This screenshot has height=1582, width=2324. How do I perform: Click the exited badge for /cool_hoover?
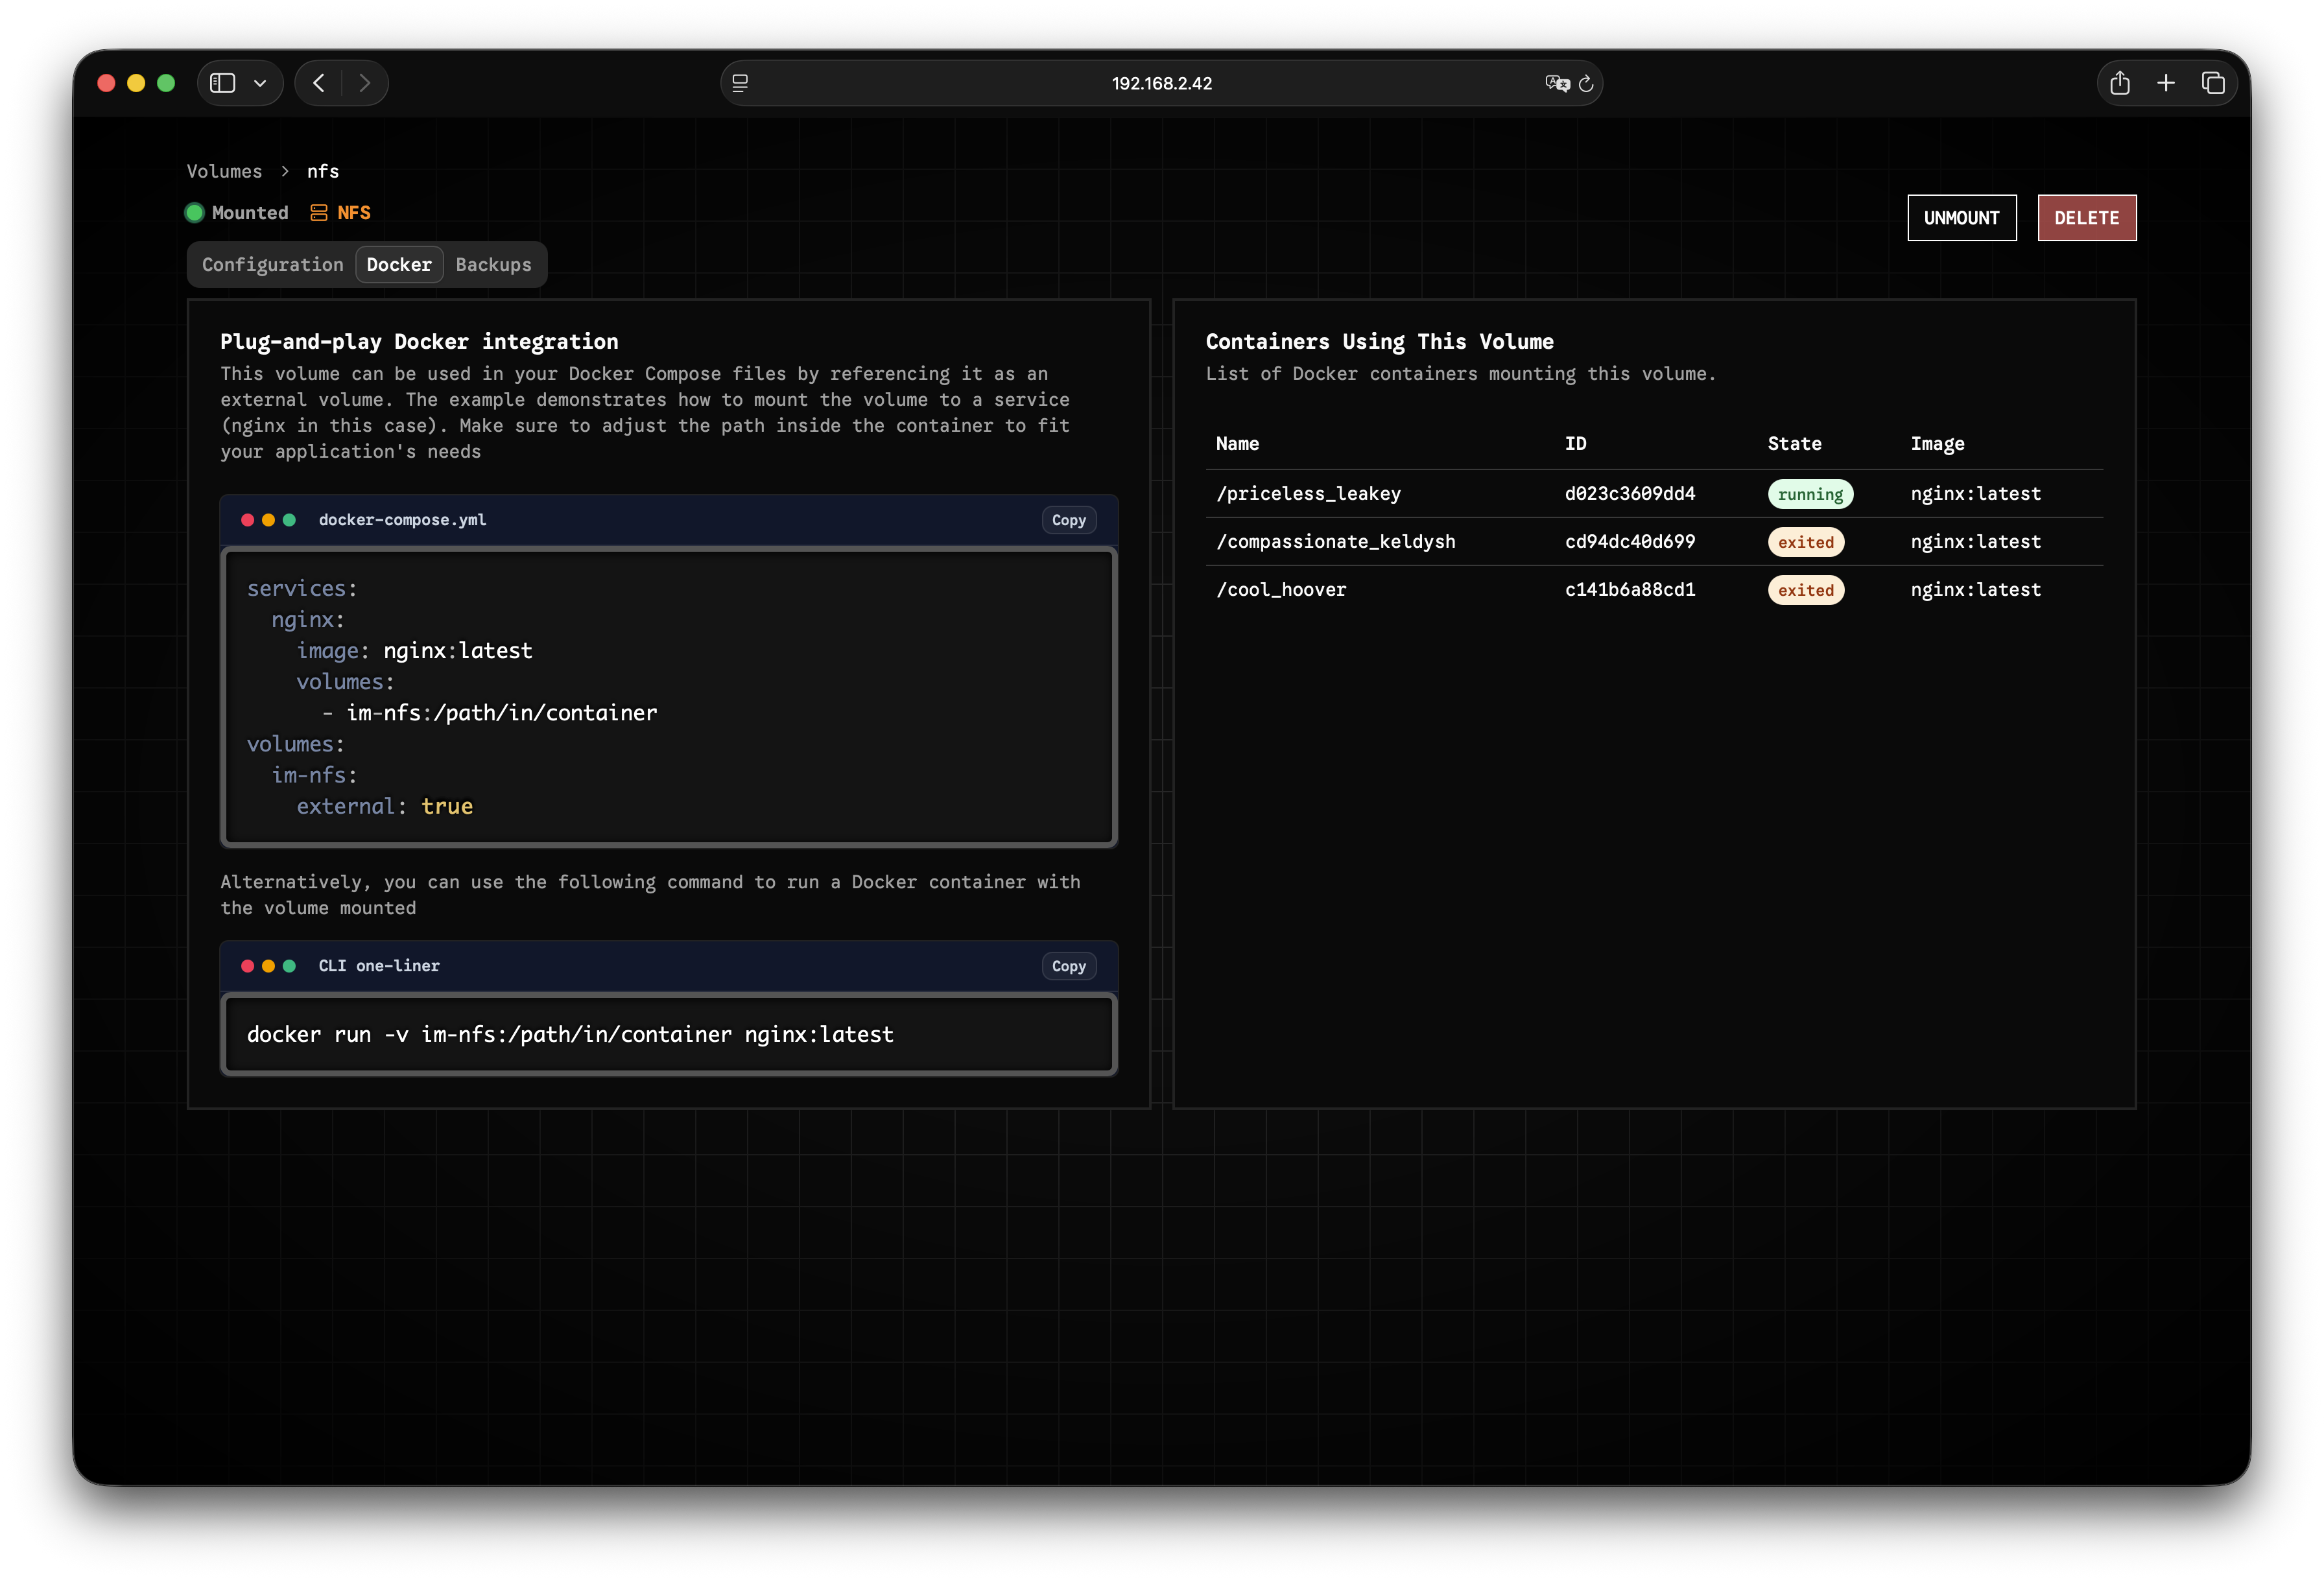coord(1805,590)
